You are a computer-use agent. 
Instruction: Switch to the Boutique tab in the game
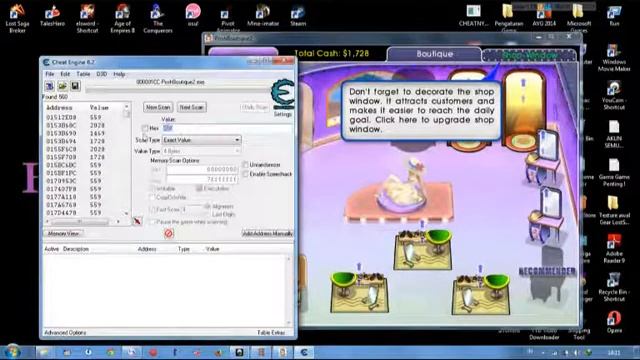pyautogui.click(x=434, y=54)
